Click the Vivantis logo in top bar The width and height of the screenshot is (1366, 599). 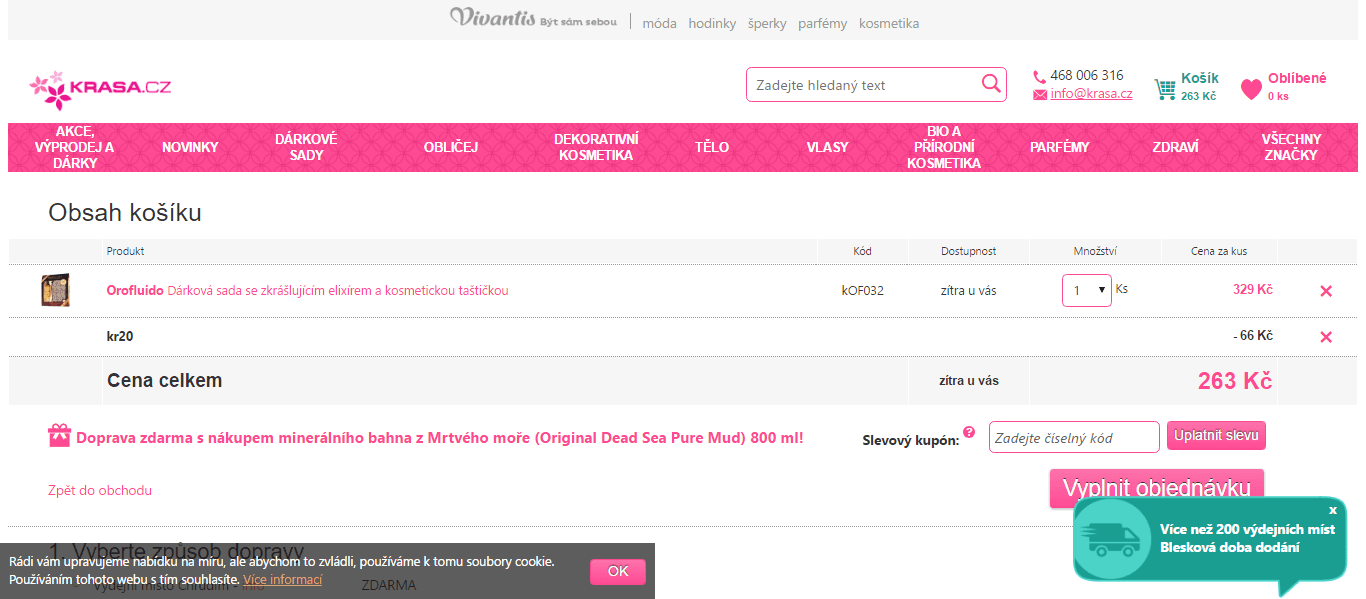pos(533,19)
